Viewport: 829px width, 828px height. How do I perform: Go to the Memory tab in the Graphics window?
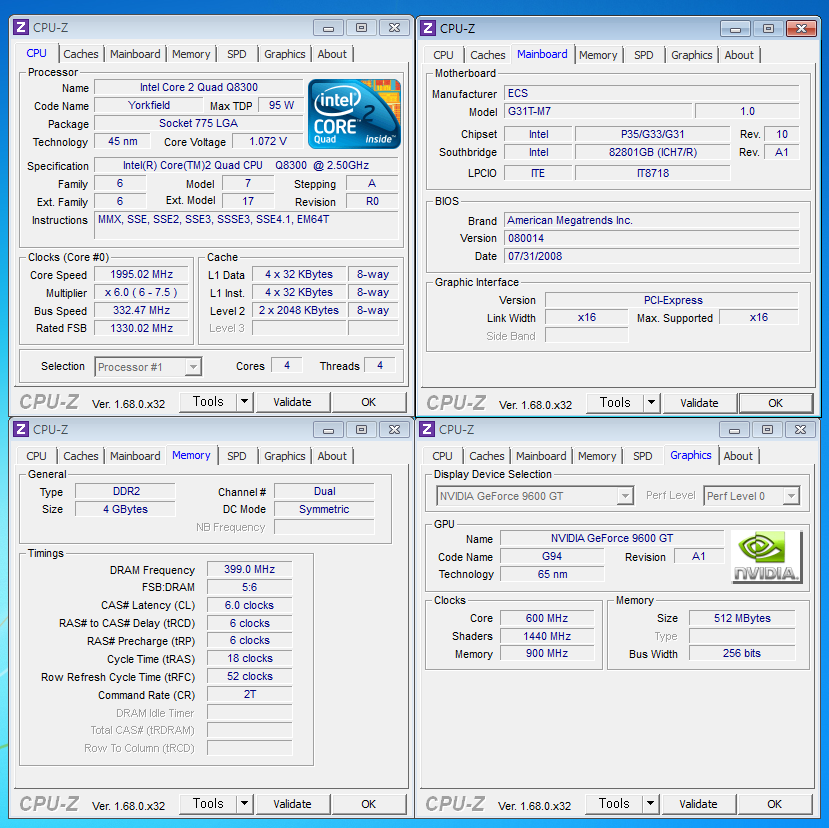[597, 456]
